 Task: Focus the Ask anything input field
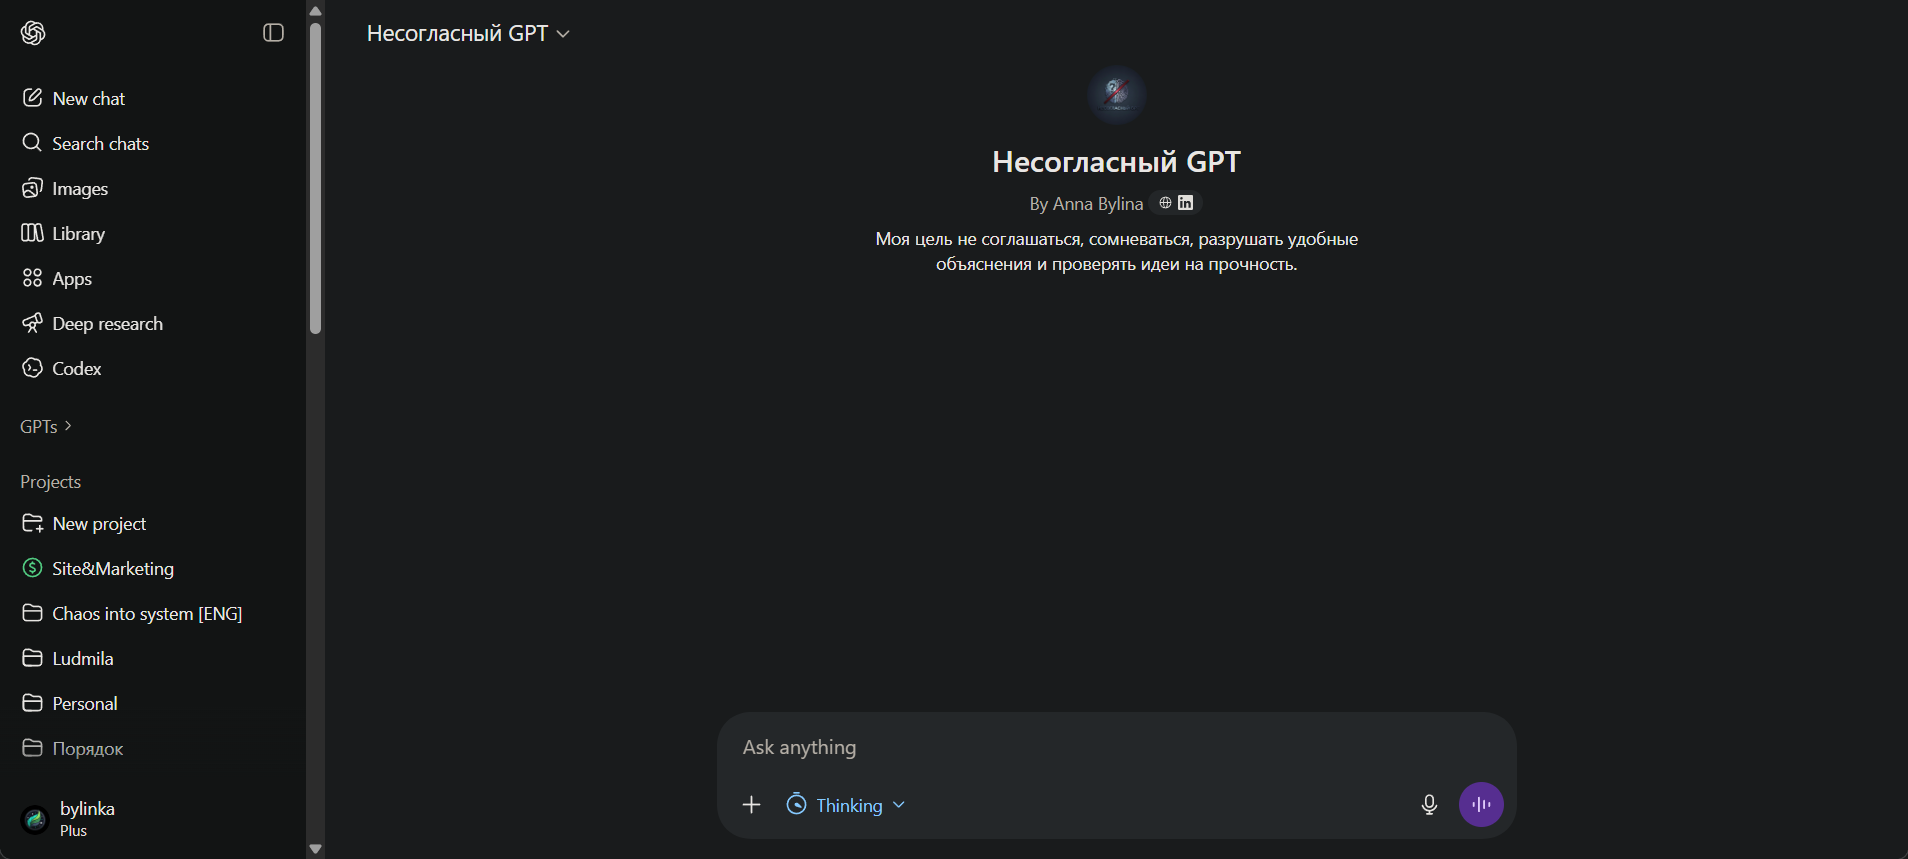click(1116, 747)
